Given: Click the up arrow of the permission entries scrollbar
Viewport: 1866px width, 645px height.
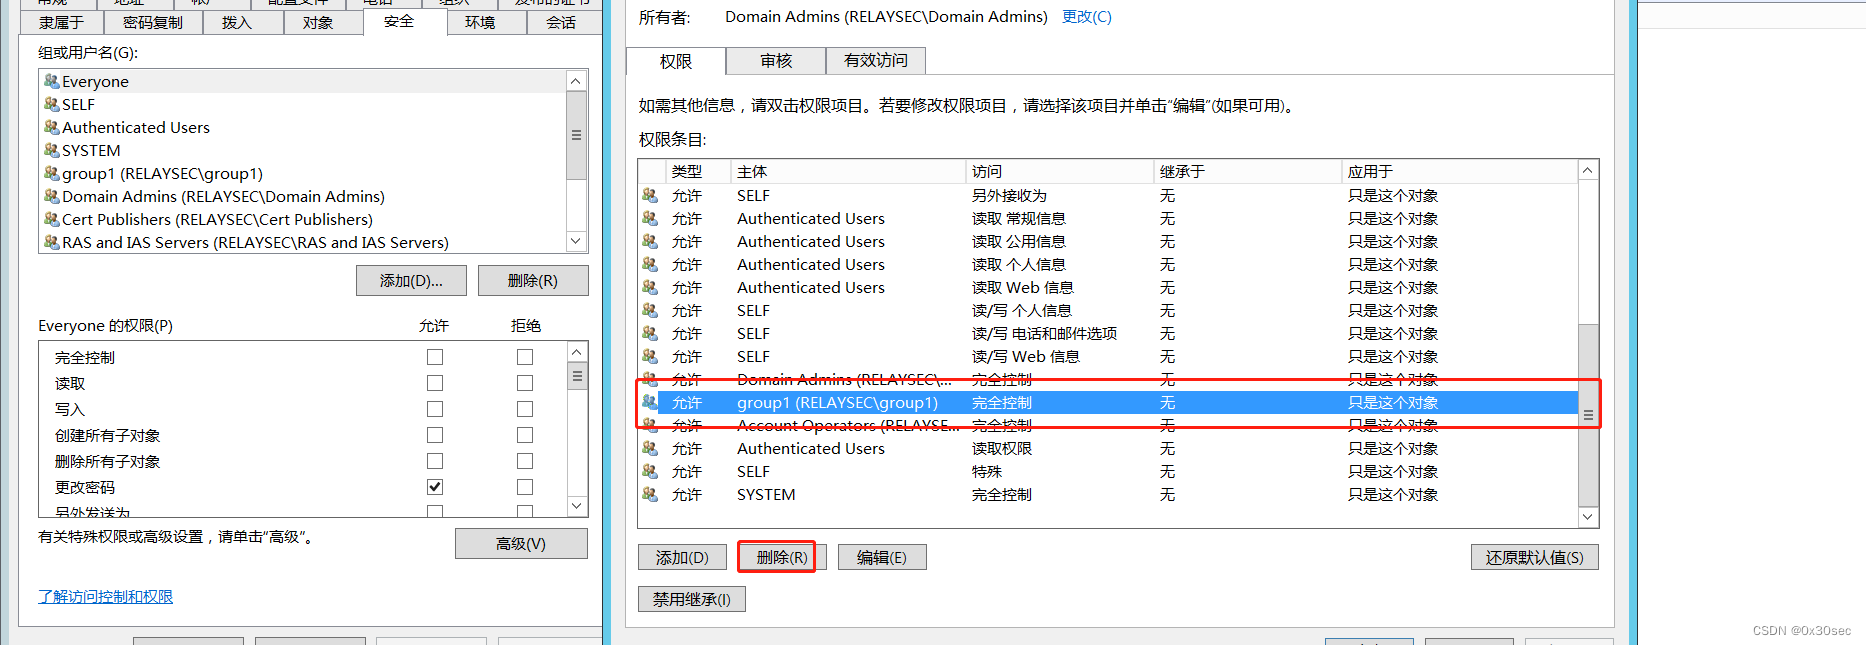Looking at the screenshot, I should click(1588, 171).
